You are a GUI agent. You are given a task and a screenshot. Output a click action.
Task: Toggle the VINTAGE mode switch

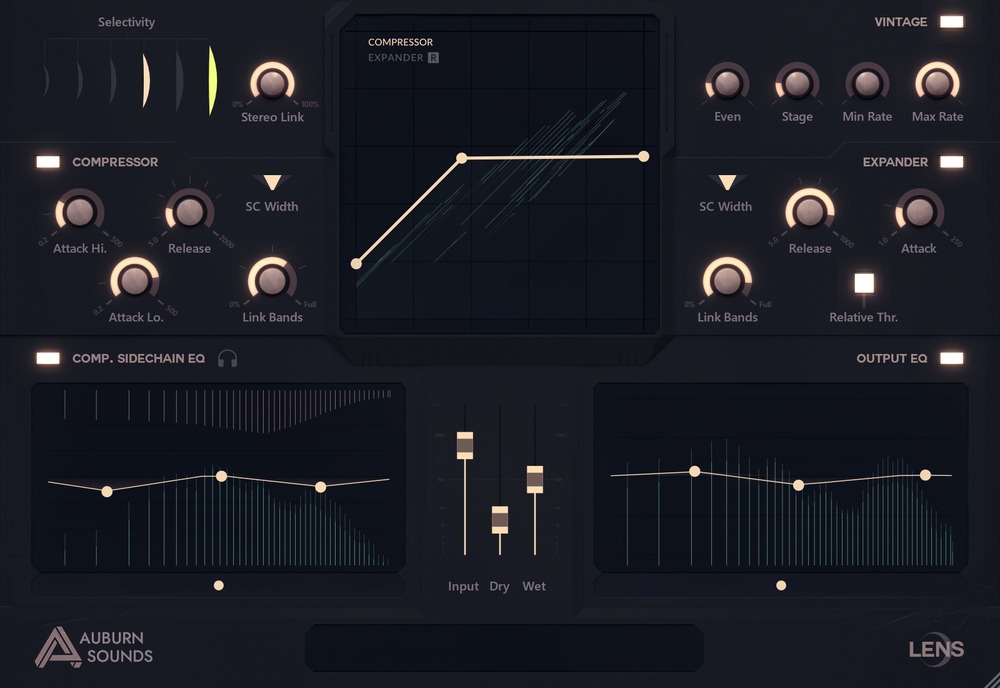(x=951, y=22)
